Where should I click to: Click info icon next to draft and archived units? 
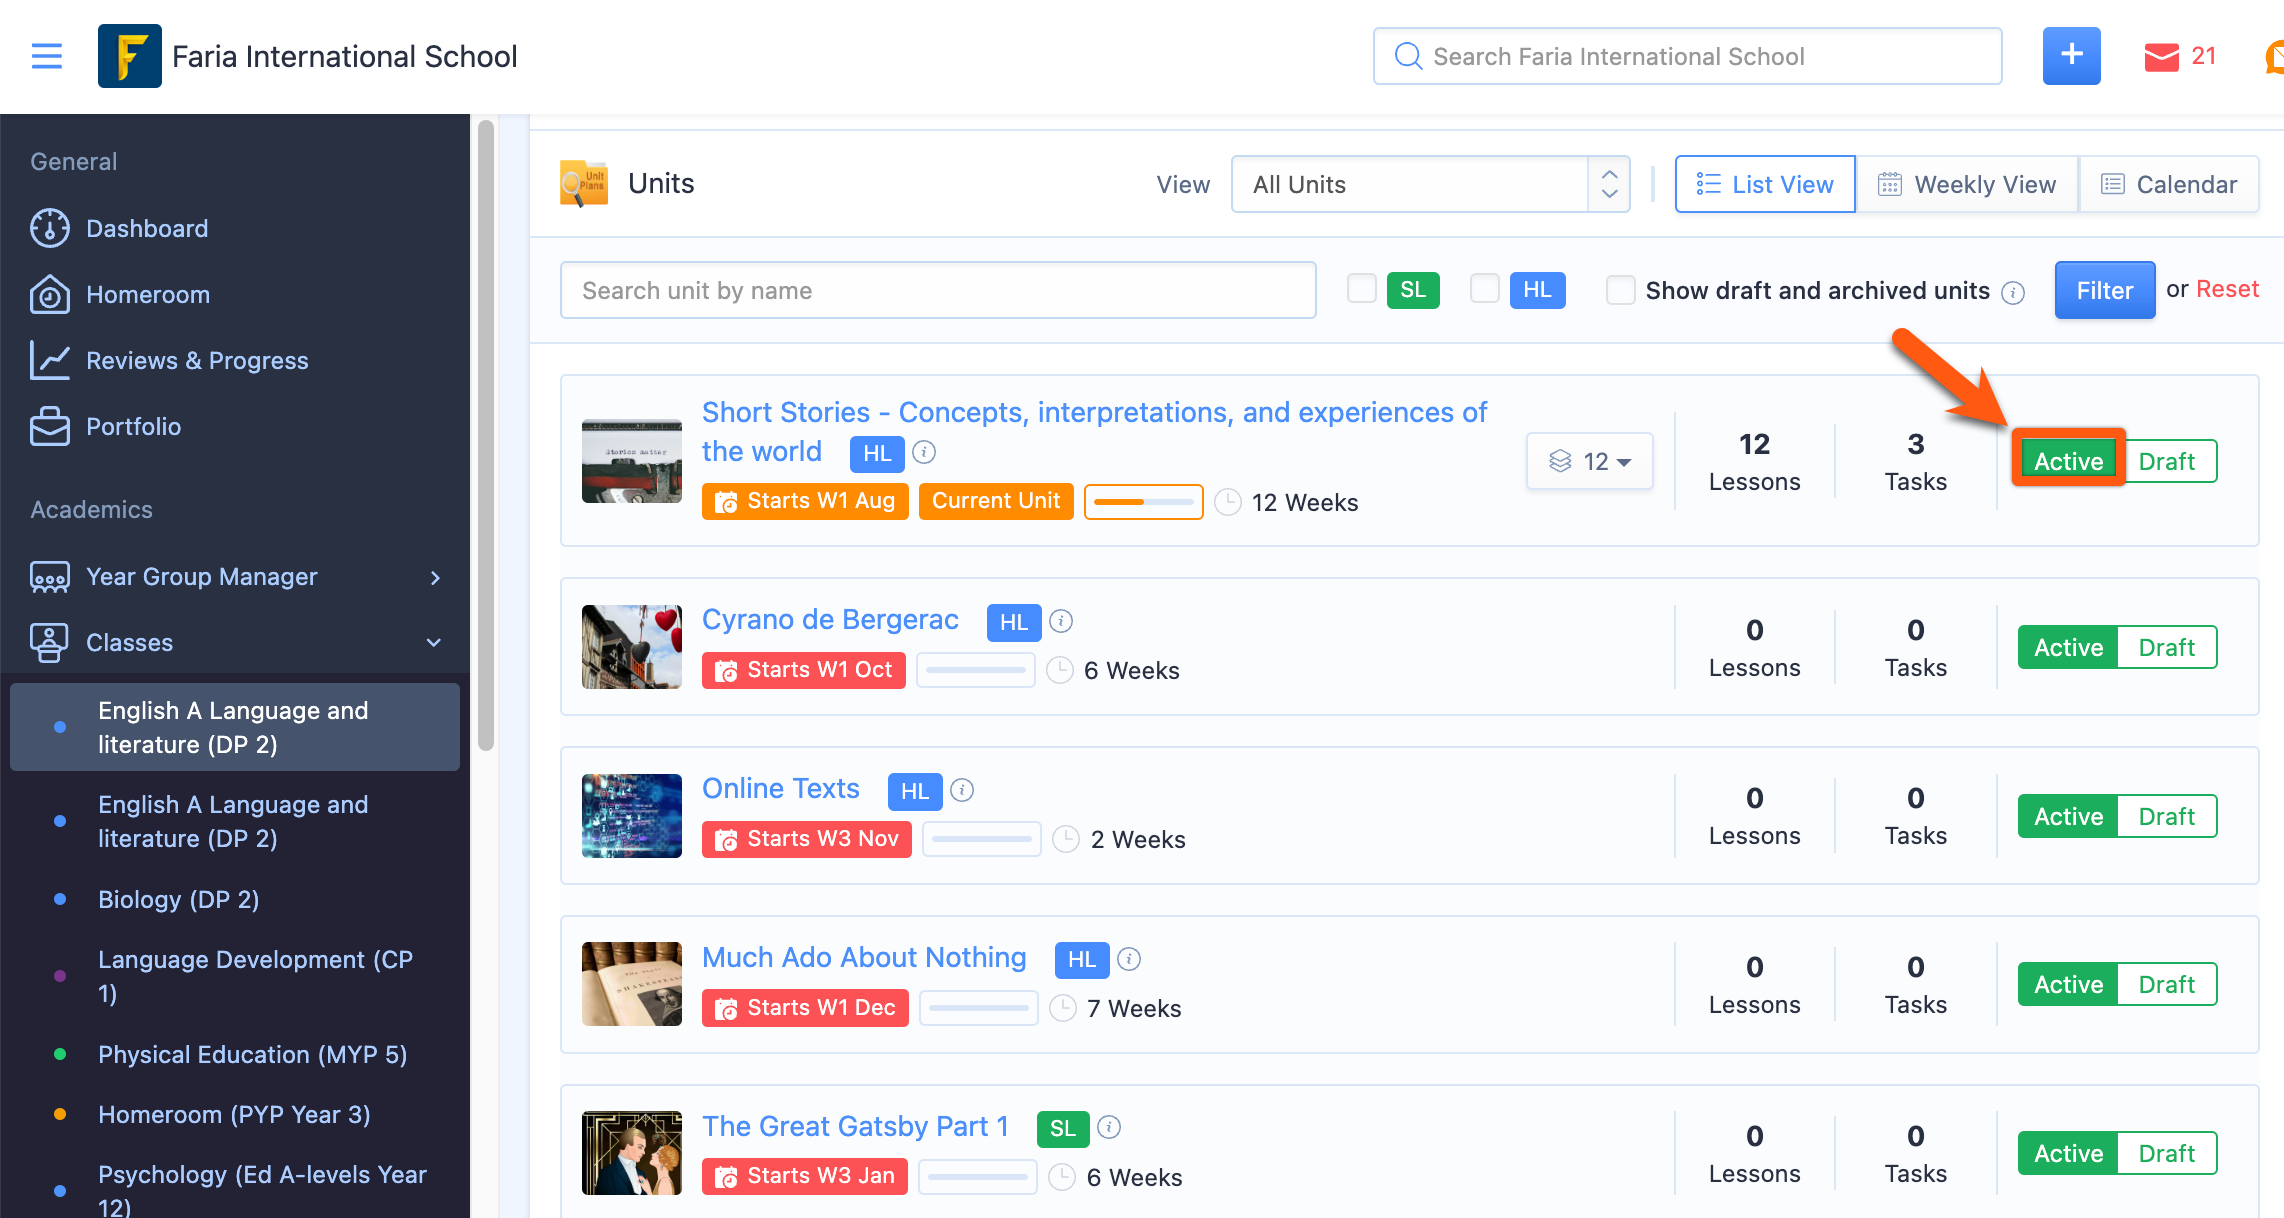click(x=2013, y=292)
